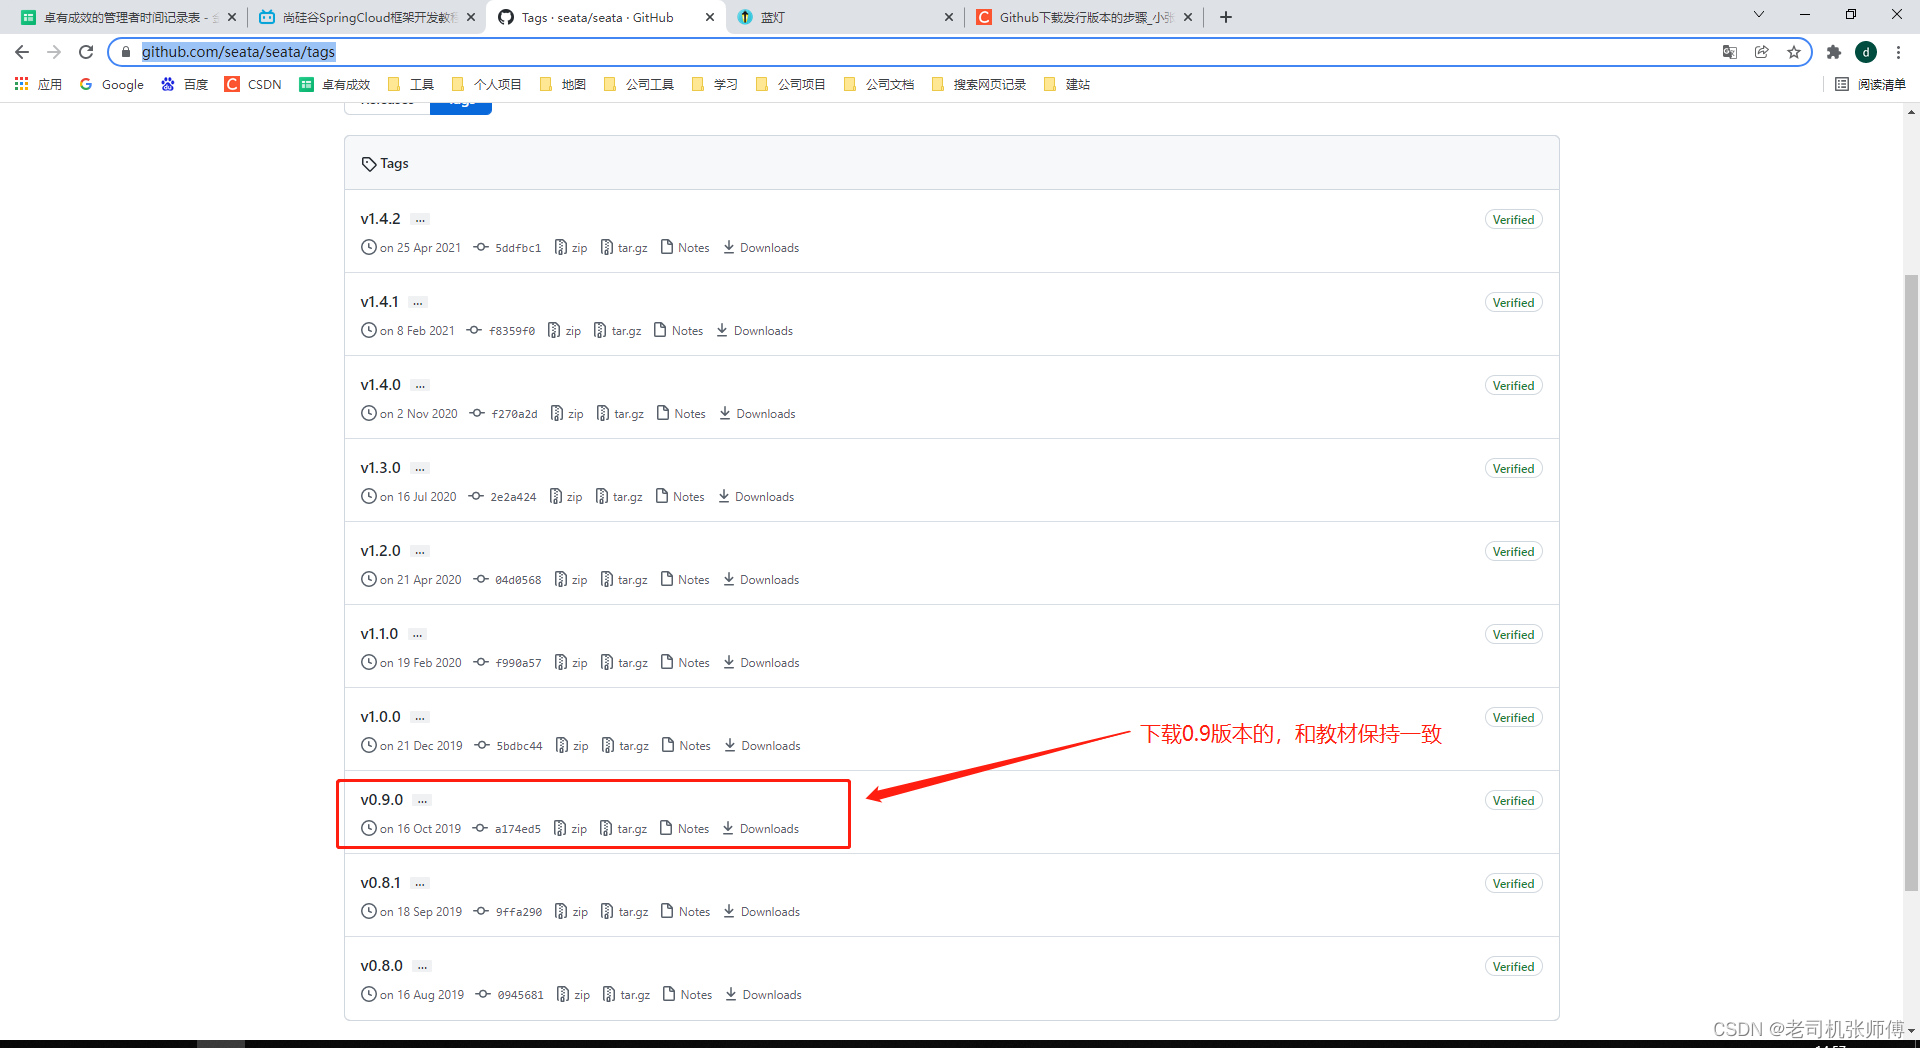Open the 卓有成效 bookmark
The width and height of the screenshot is (1920, 1048).
point(335,84)
